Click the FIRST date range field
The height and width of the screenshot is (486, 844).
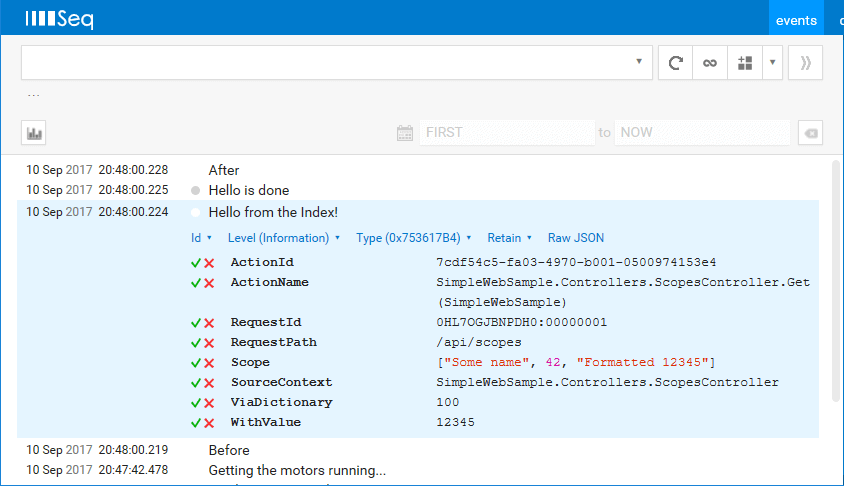point(507,132)
